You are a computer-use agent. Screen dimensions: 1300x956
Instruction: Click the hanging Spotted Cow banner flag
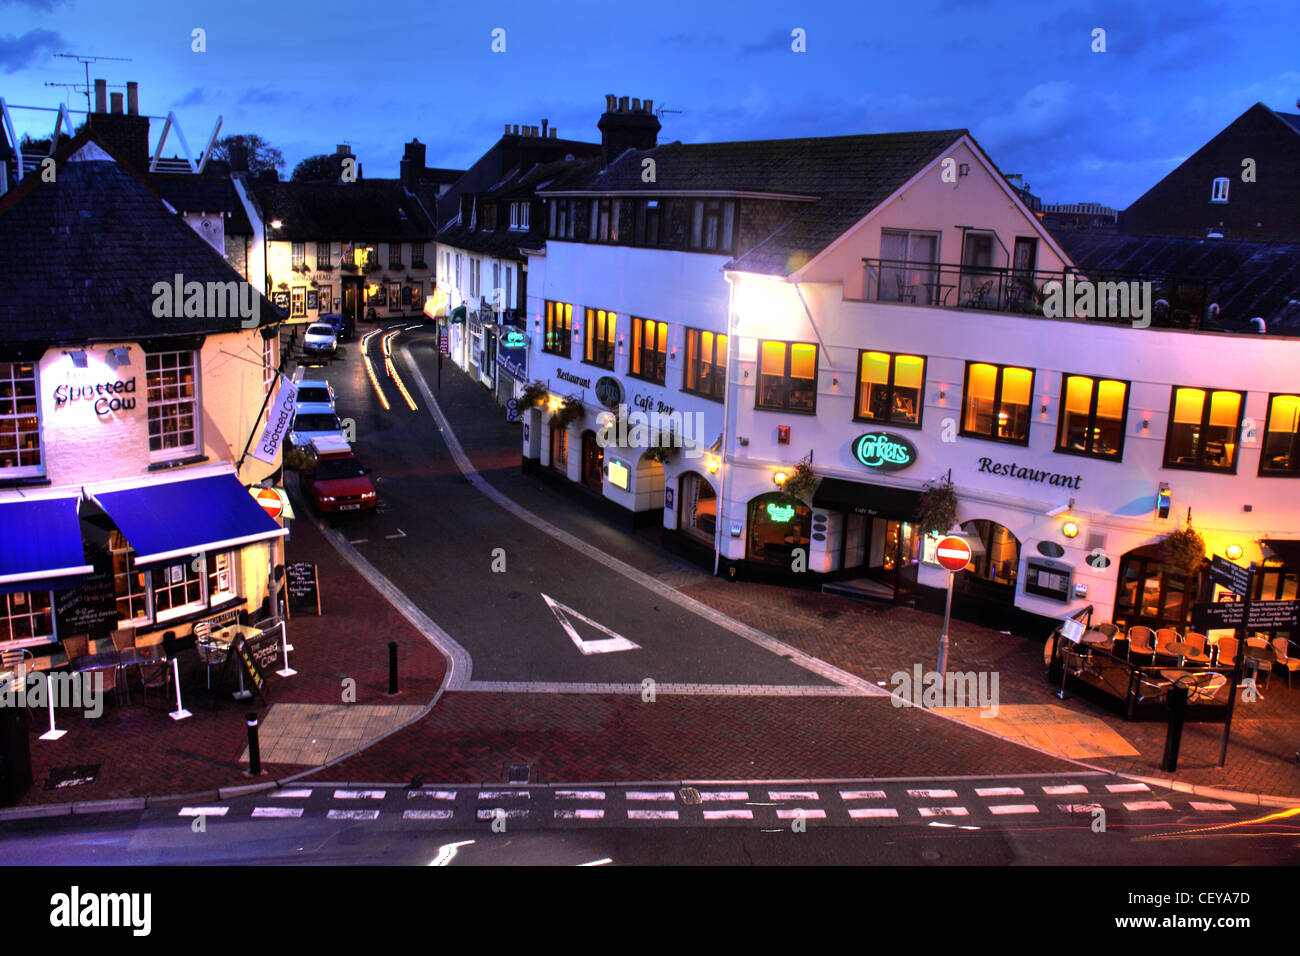pyautogui.click(x=276, y=418)
